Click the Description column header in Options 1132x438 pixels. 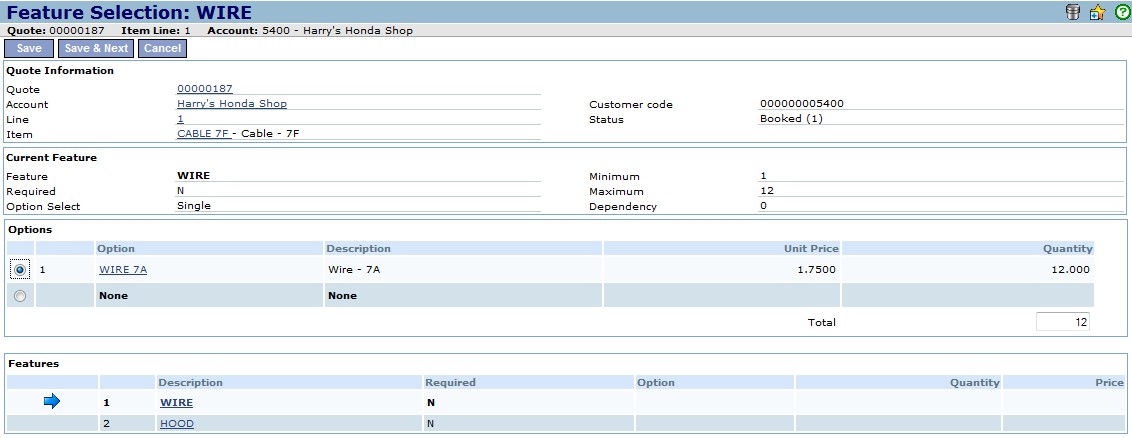[x=359, y=248]
